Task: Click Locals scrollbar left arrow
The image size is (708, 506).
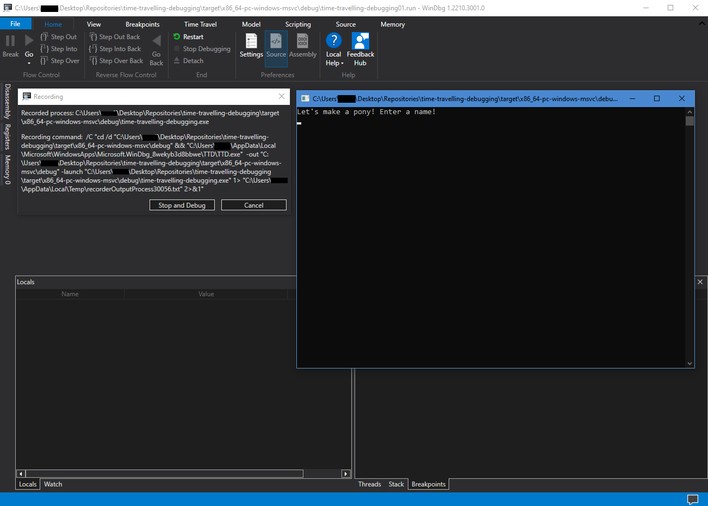Action: 21,474
